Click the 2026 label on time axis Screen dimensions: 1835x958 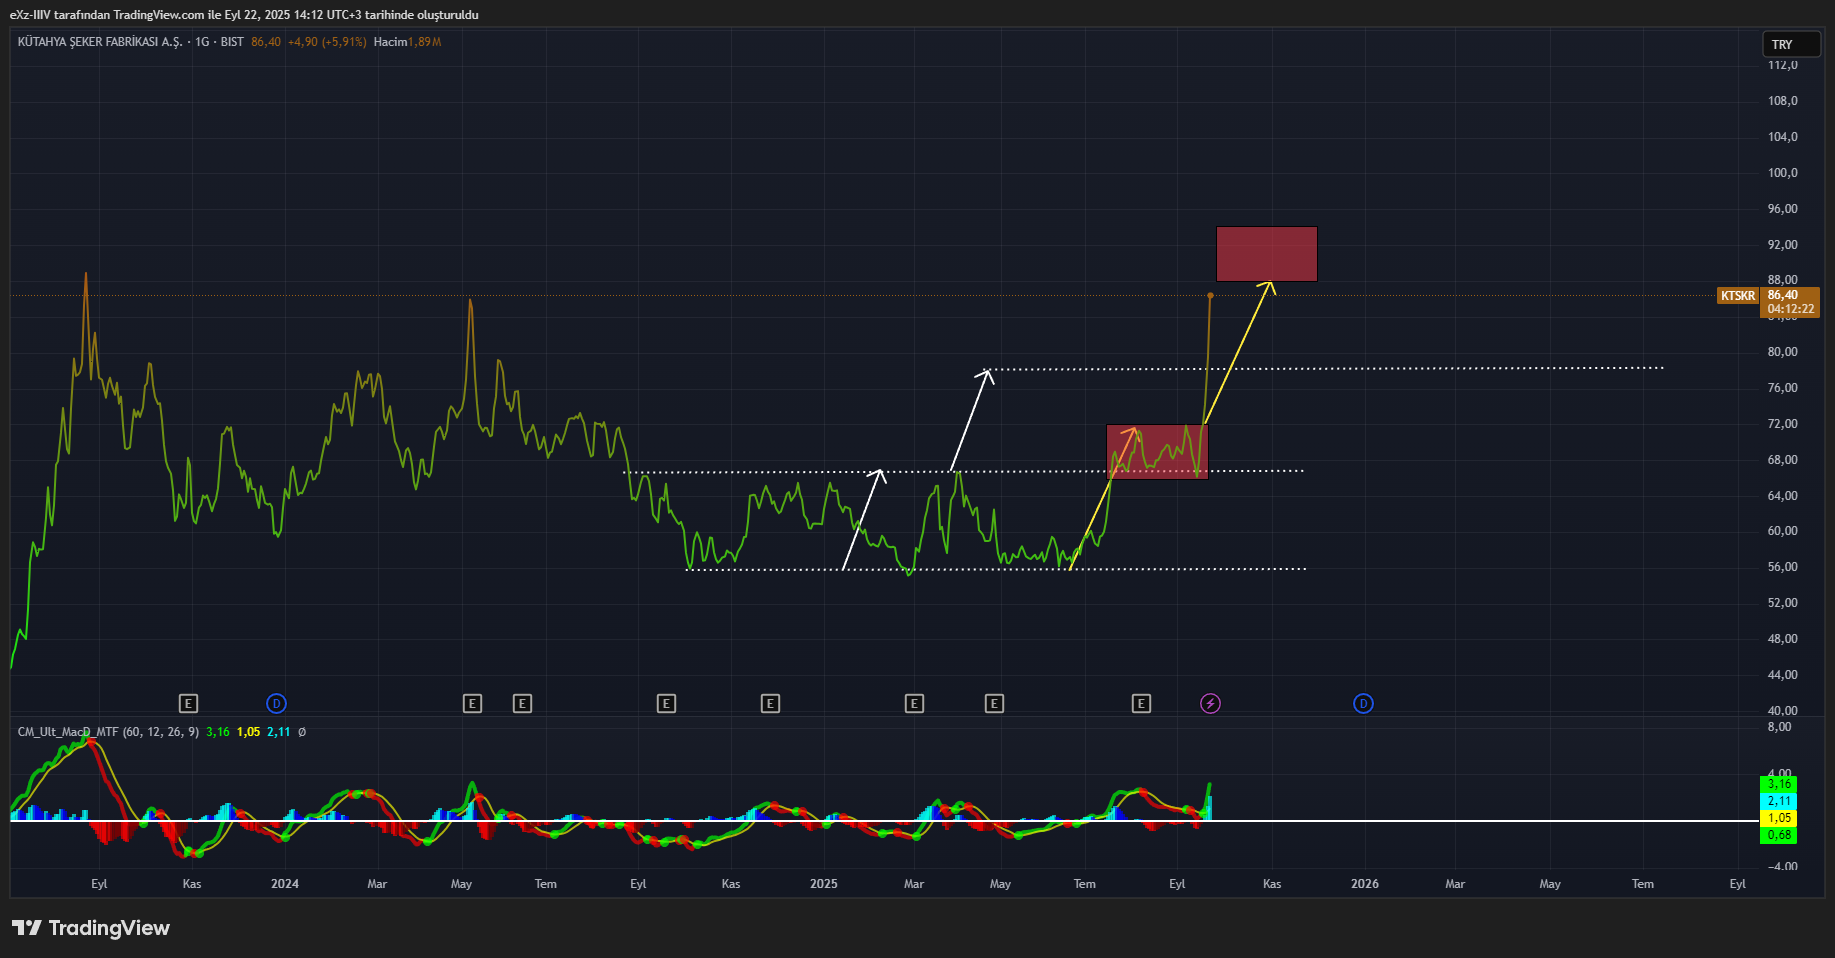(1365, 884)
